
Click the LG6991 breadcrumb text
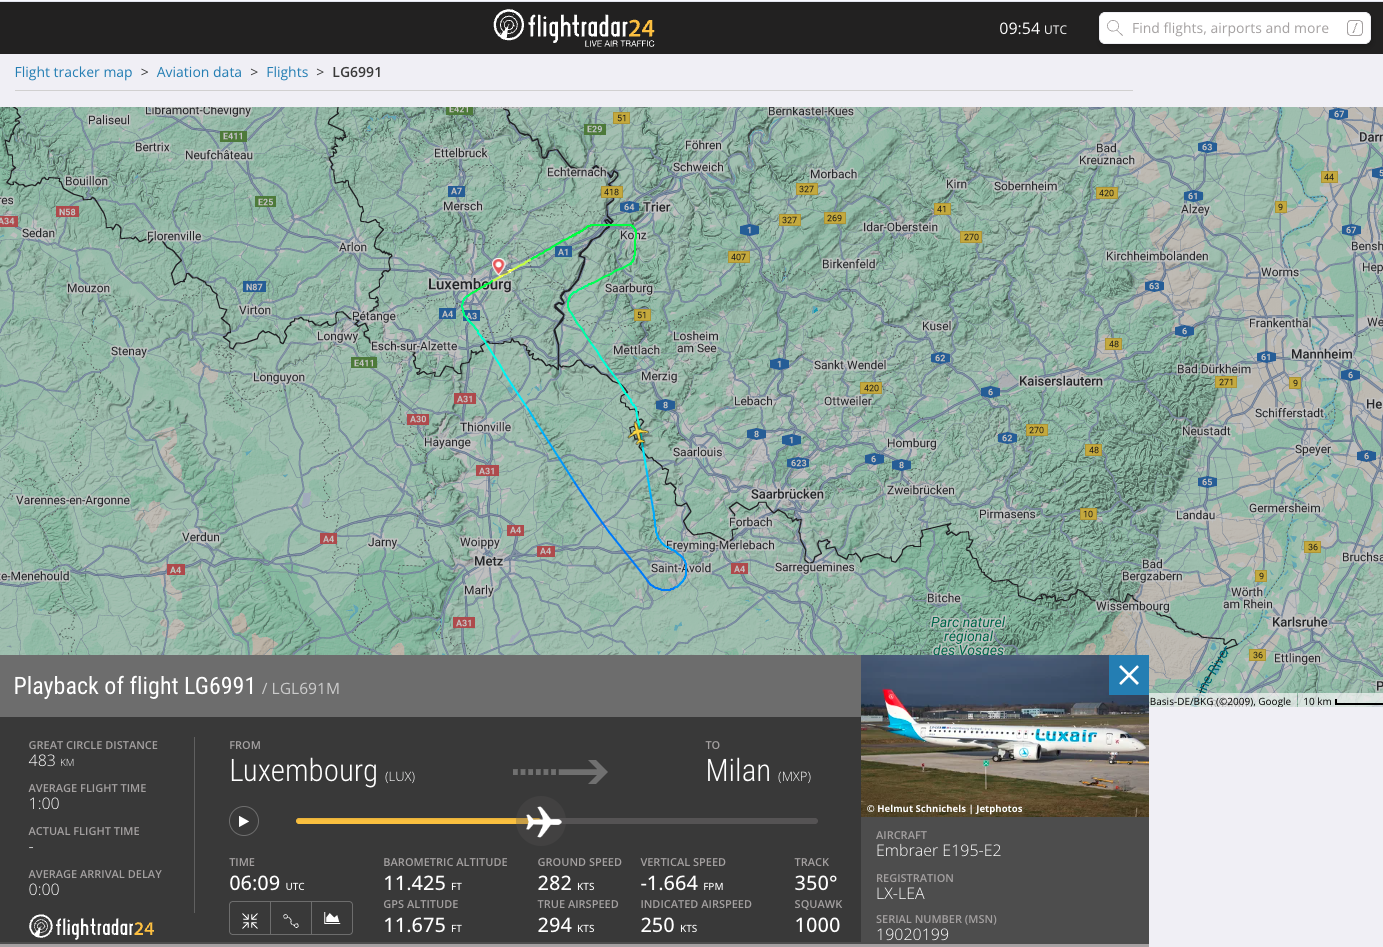click(x=357, y=72)
